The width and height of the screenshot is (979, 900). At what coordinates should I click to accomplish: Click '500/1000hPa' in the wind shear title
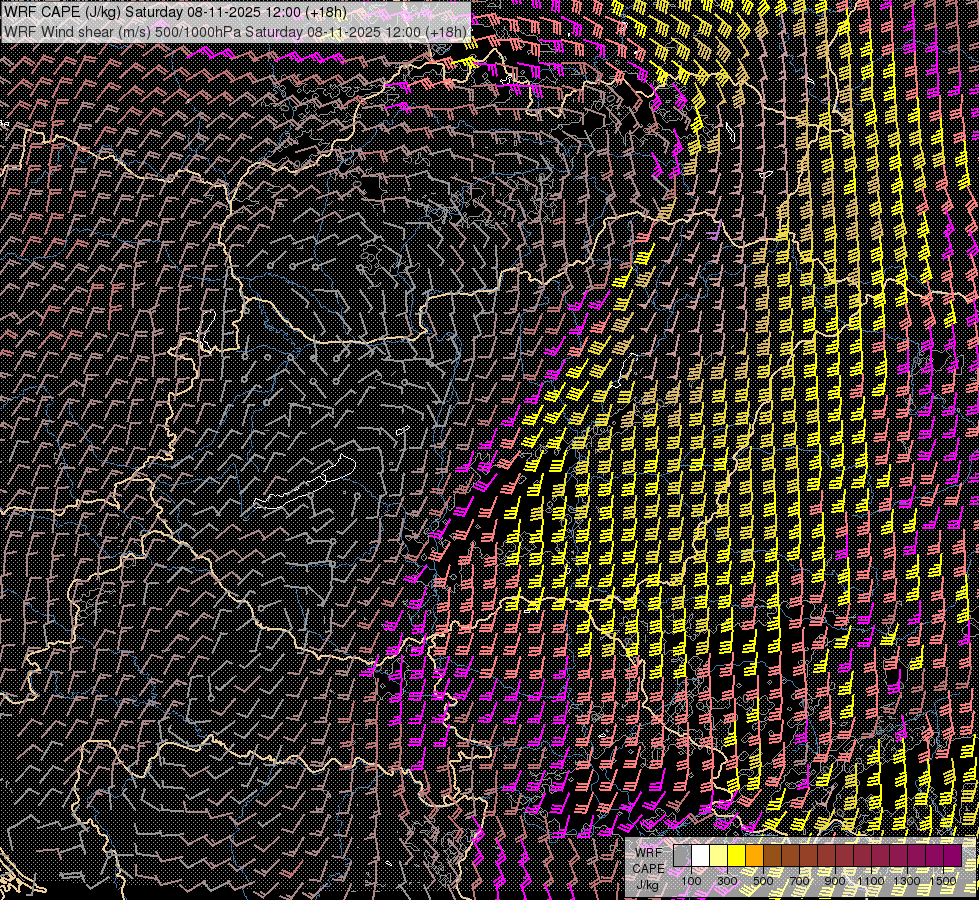click(198, 31)
